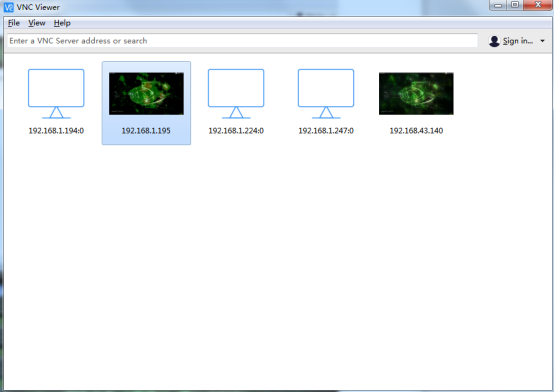This screenshot has height=392, width=554.
Task: Select the 192.168.1.194:0 monitor icon
Action: click(x=56, y=94)
